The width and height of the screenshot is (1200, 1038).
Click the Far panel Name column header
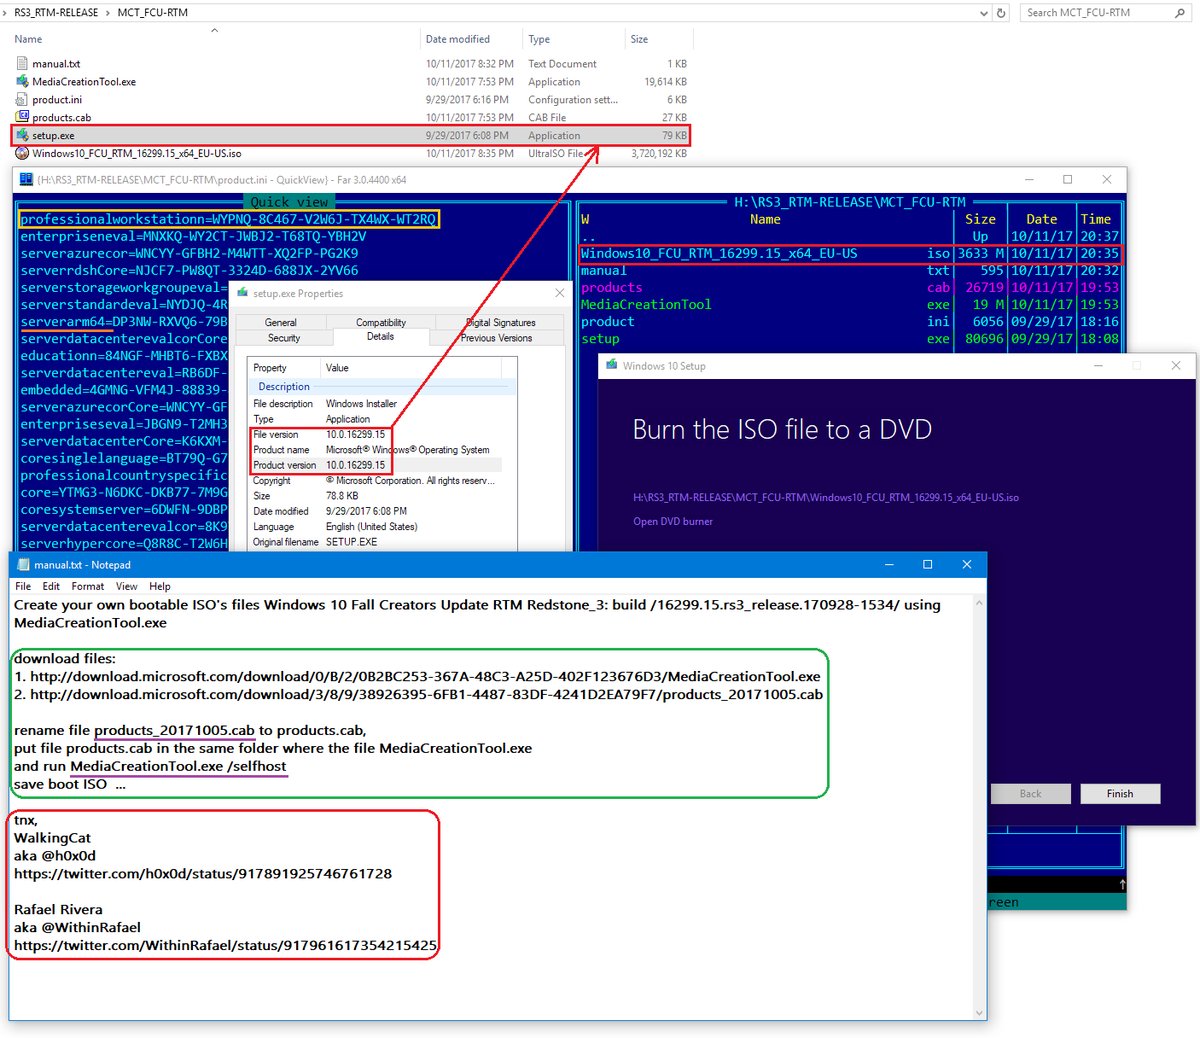pos(765,220)
